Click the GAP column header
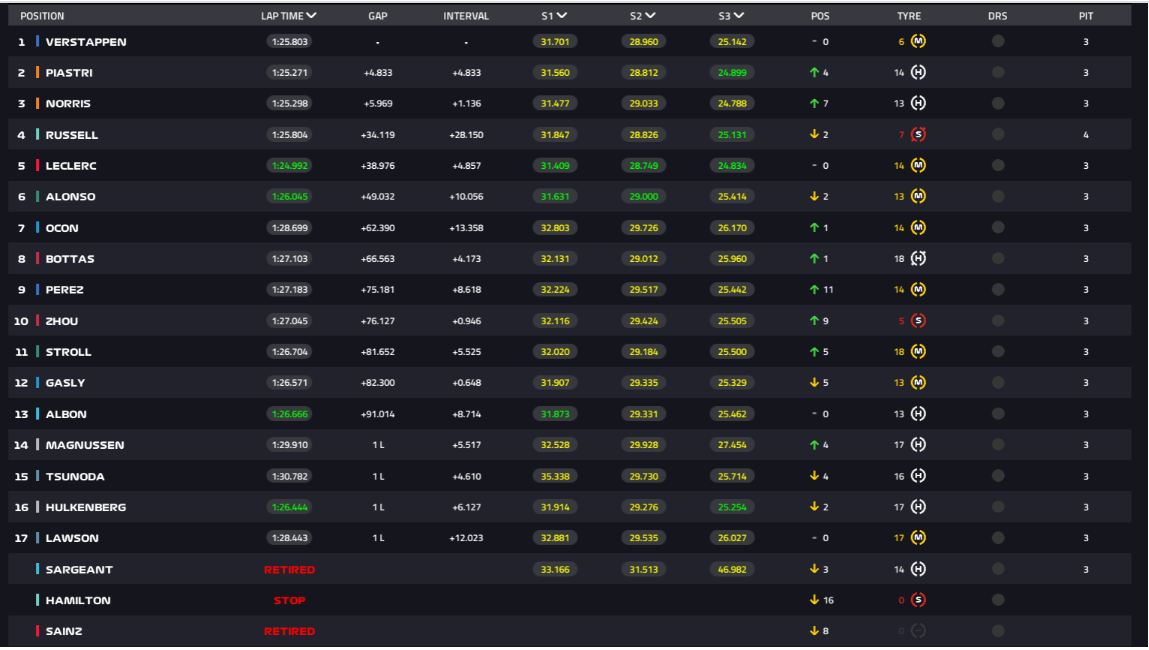1149x650 pixels. pos(377,16)
